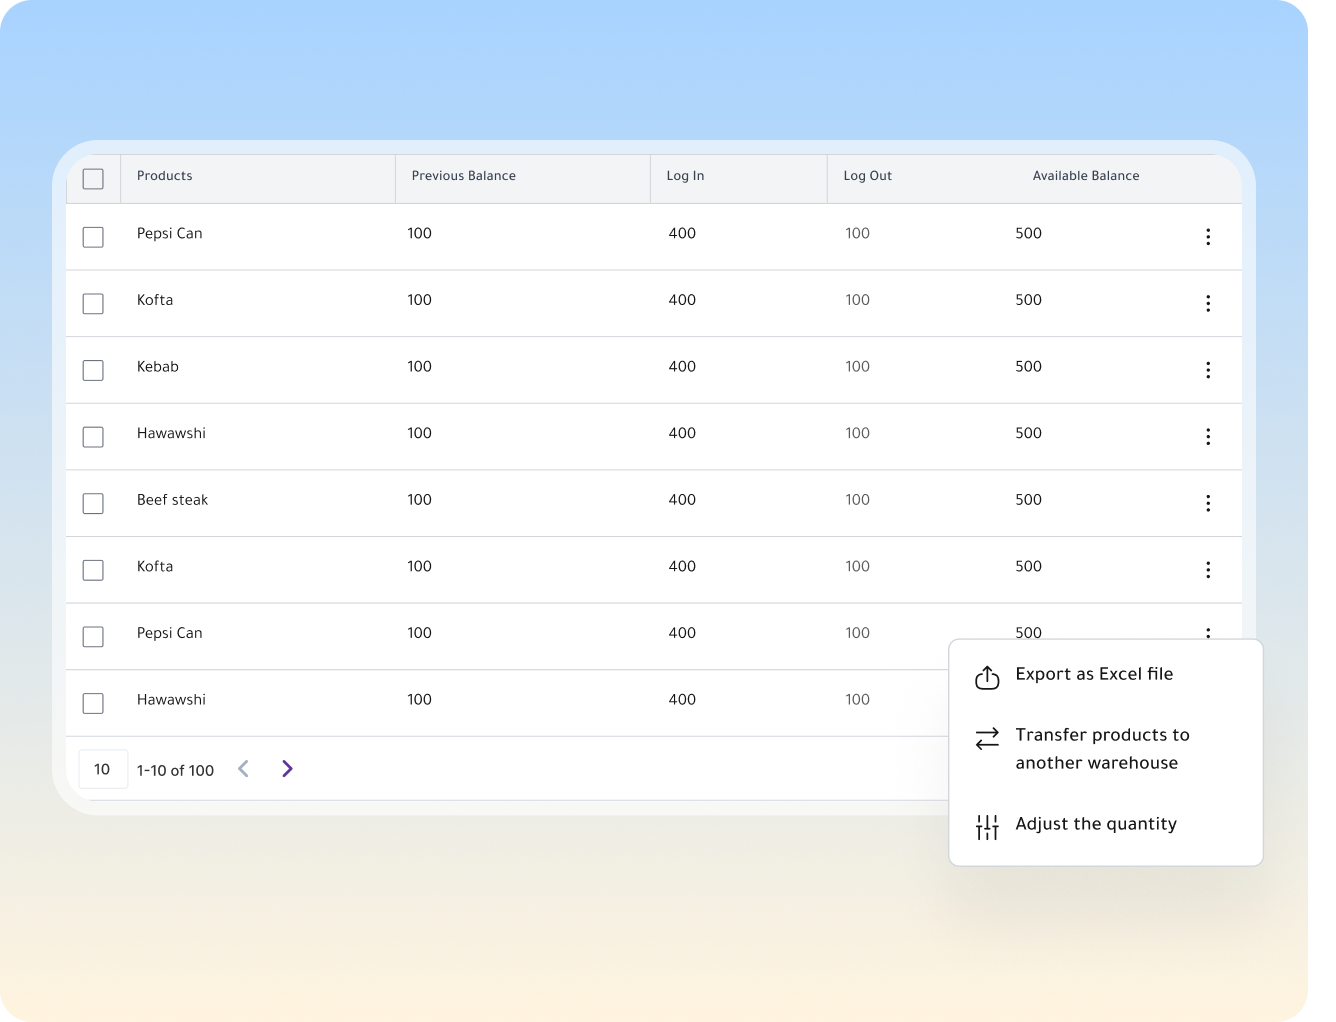Click the transfer arrows icon in popup menu
Screen dimensions: 1336x1022
point(987,738)
